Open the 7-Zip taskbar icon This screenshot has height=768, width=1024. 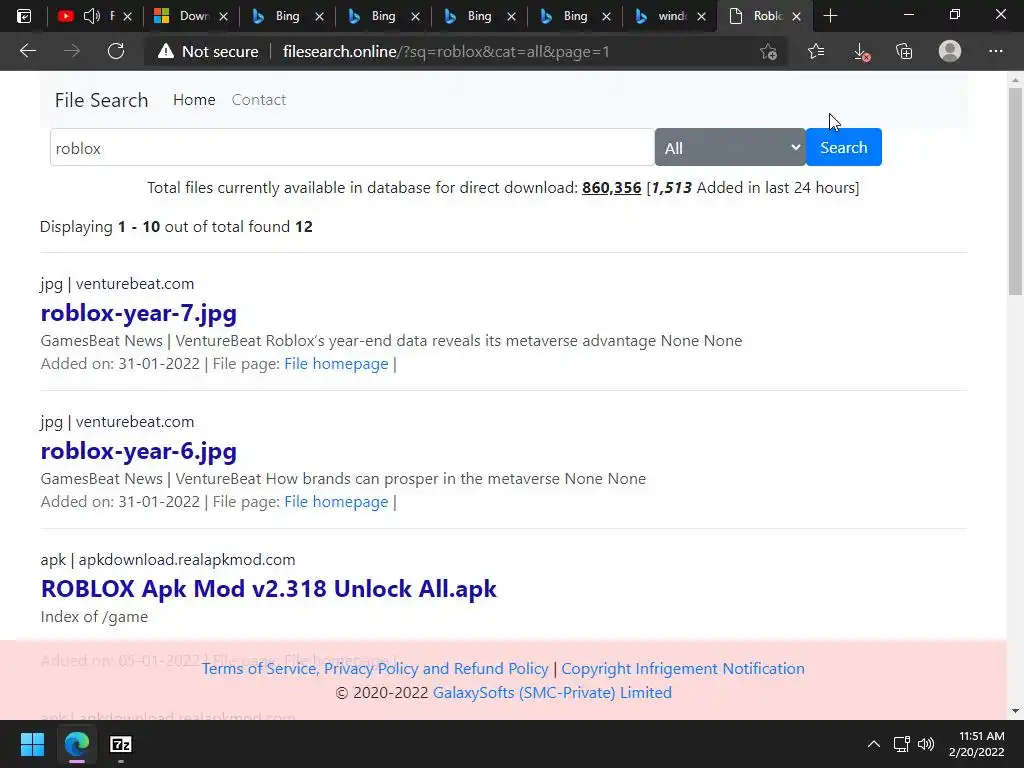click(121, 744)
